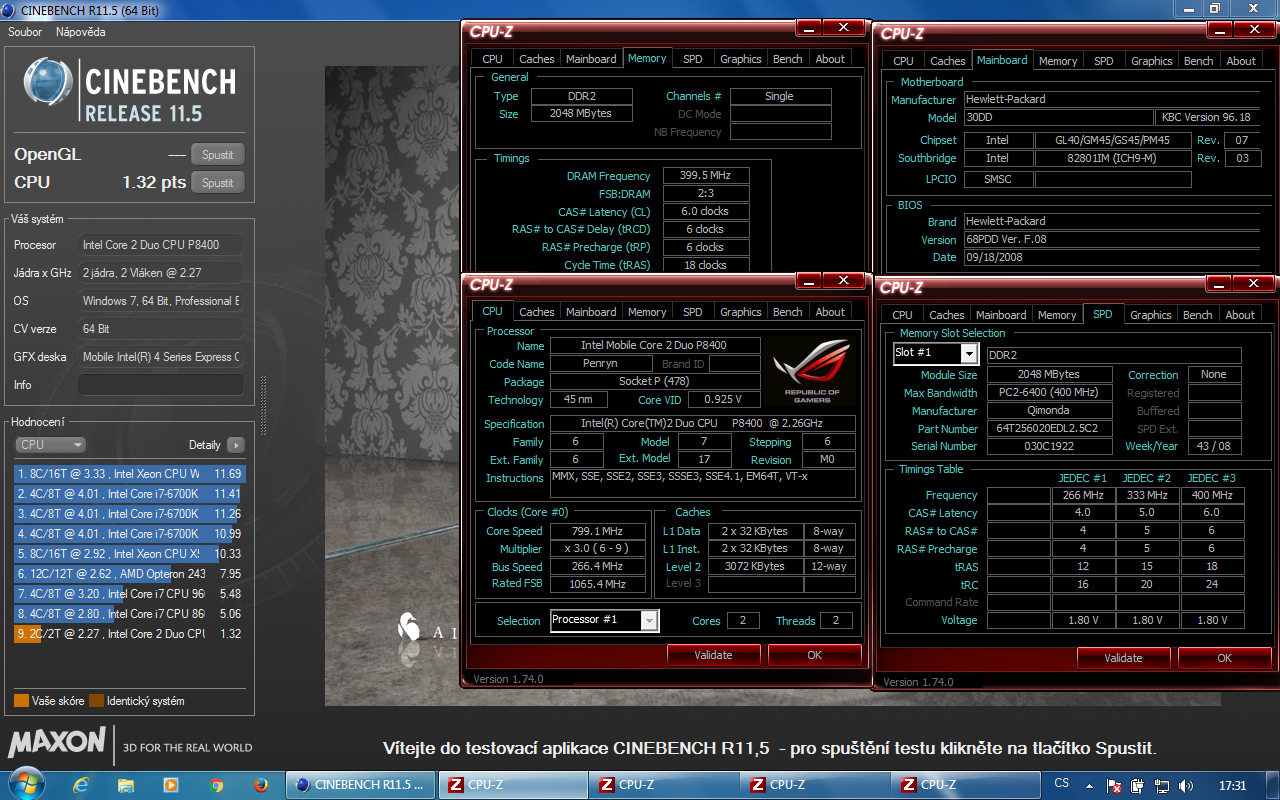Click Validate in the CPU-Z CPU window

pos(714,655)
